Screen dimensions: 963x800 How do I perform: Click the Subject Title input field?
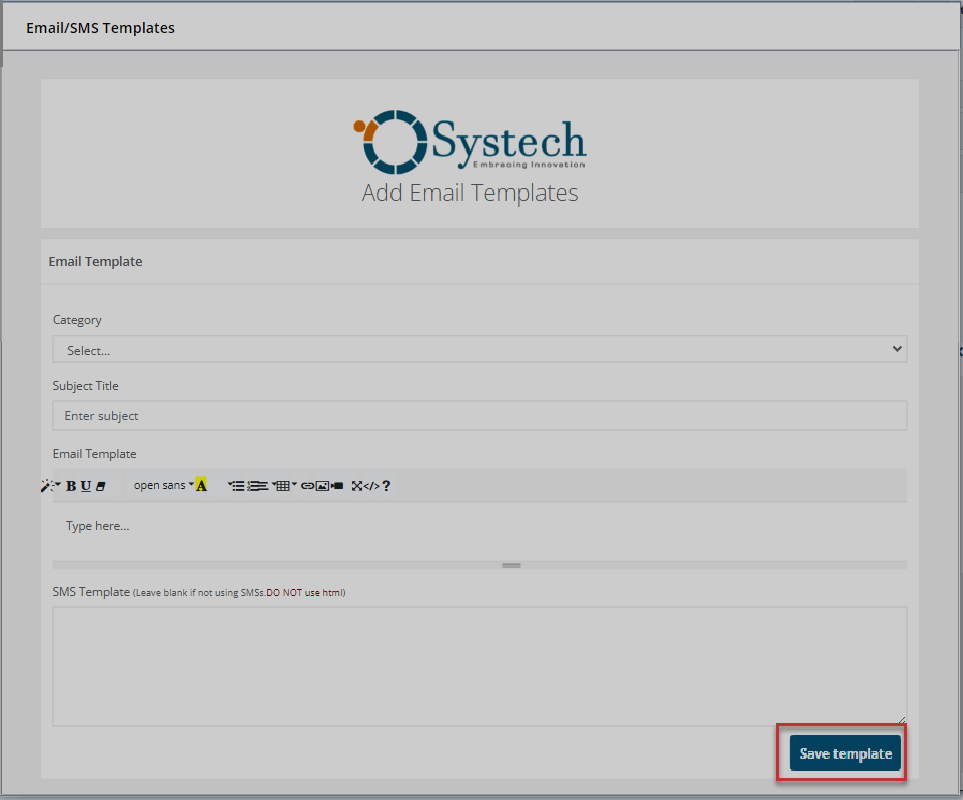point(480,415)
